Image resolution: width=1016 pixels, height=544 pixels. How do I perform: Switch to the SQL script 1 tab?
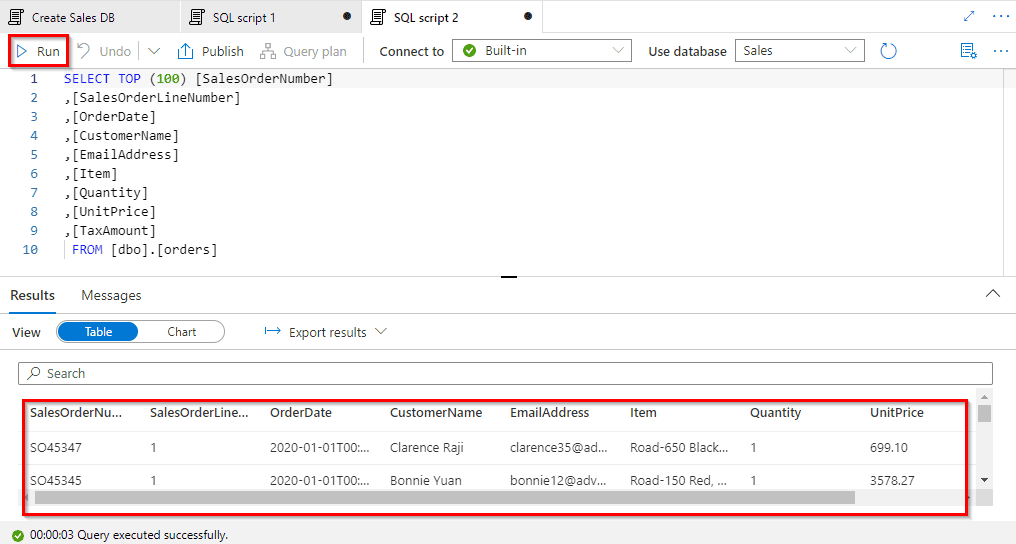[x=244, y=18]
